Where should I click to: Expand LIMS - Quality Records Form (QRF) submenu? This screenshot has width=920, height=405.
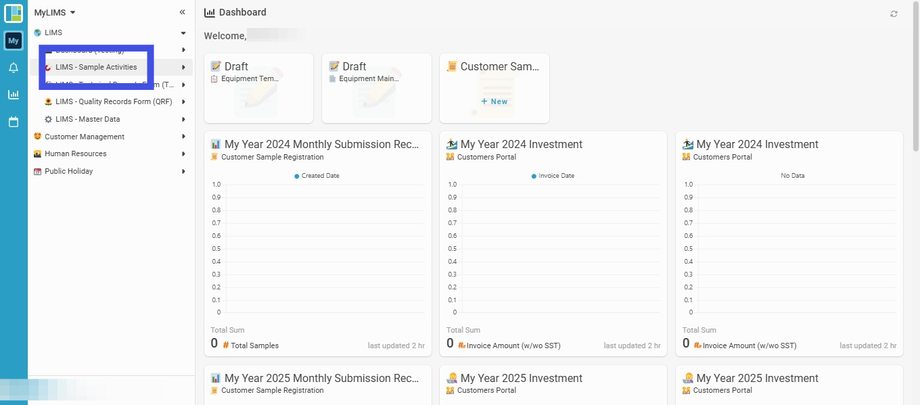click(183, 102)
